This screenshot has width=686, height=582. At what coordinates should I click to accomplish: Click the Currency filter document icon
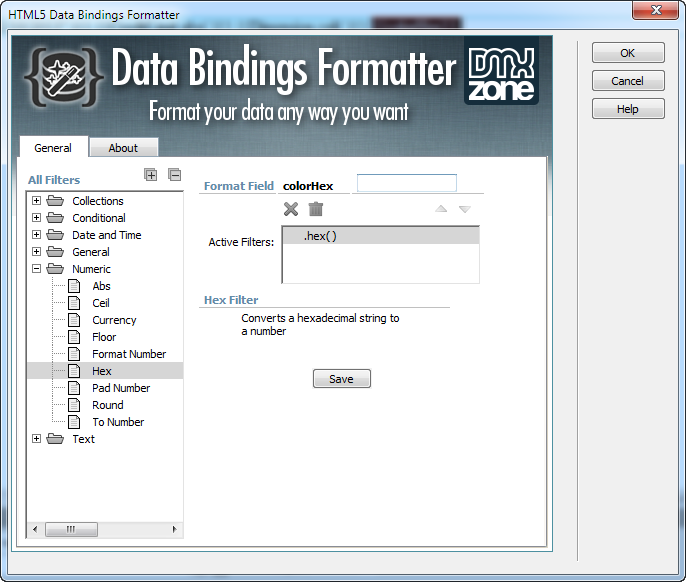[74, 320]
